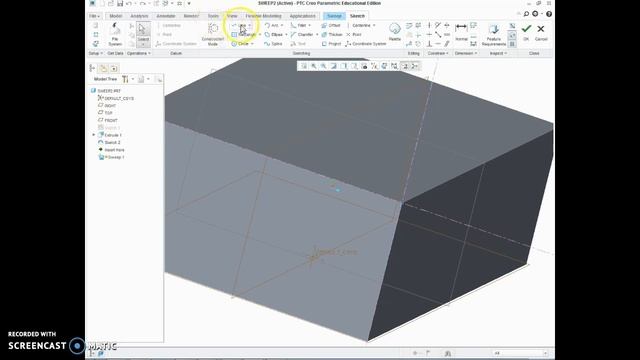Click the Save icon in quick access toolbar
The height and width of the screenshot is (360, 640).
point(120,4)
